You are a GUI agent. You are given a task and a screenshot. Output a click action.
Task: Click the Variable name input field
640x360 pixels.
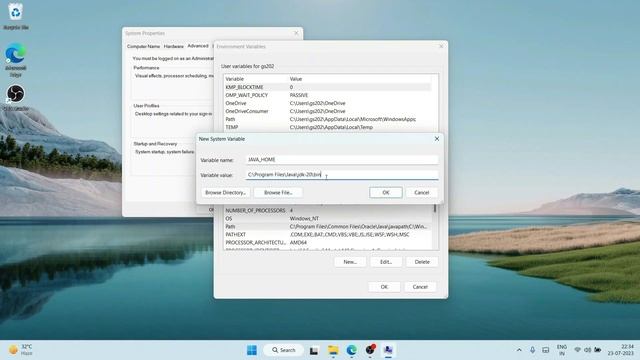pyautogui.click(x=342, y=160)
